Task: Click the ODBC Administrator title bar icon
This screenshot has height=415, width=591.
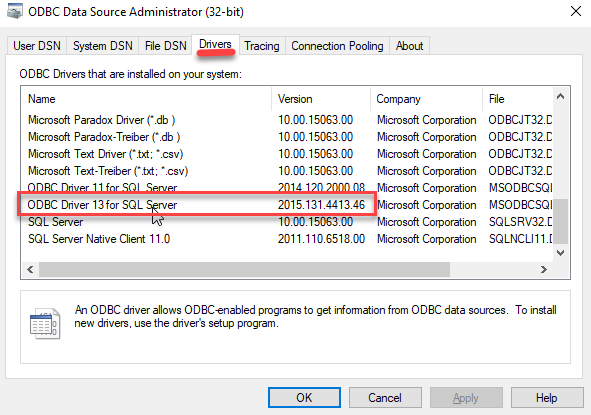Action: (x=15, y=11)
